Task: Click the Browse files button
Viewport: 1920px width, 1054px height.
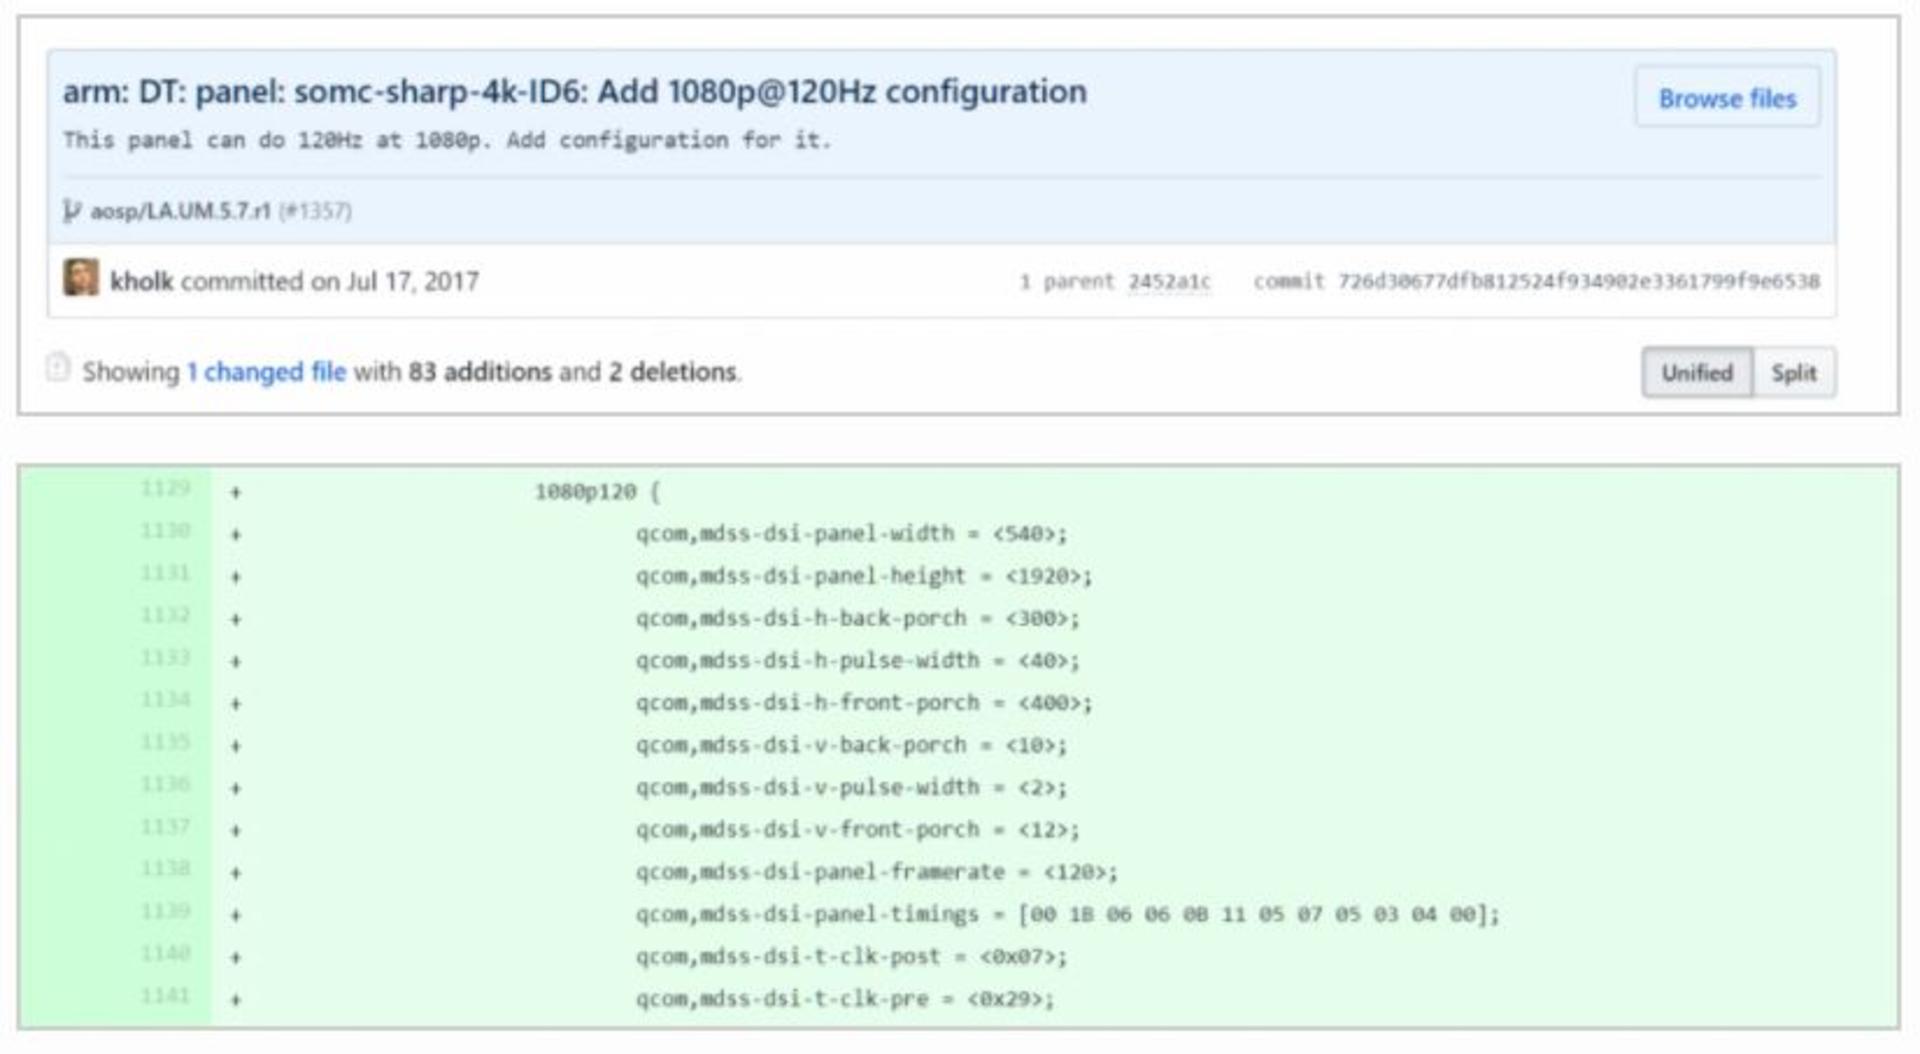Action: [x=1727, y=98]
